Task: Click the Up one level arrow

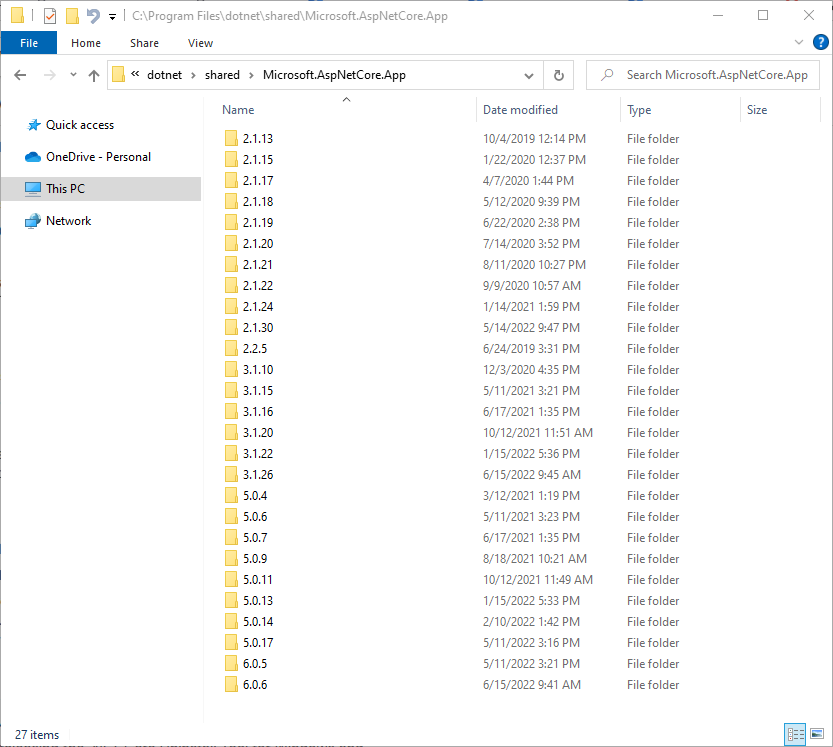Action: 93,75
